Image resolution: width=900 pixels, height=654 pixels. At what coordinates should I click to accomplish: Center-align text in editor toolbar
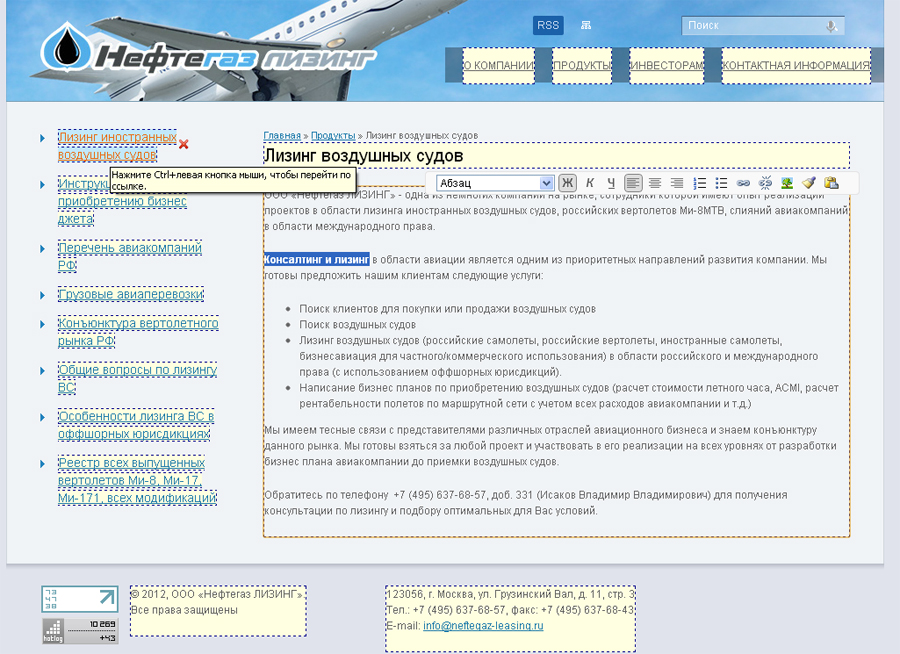point(655,183)
